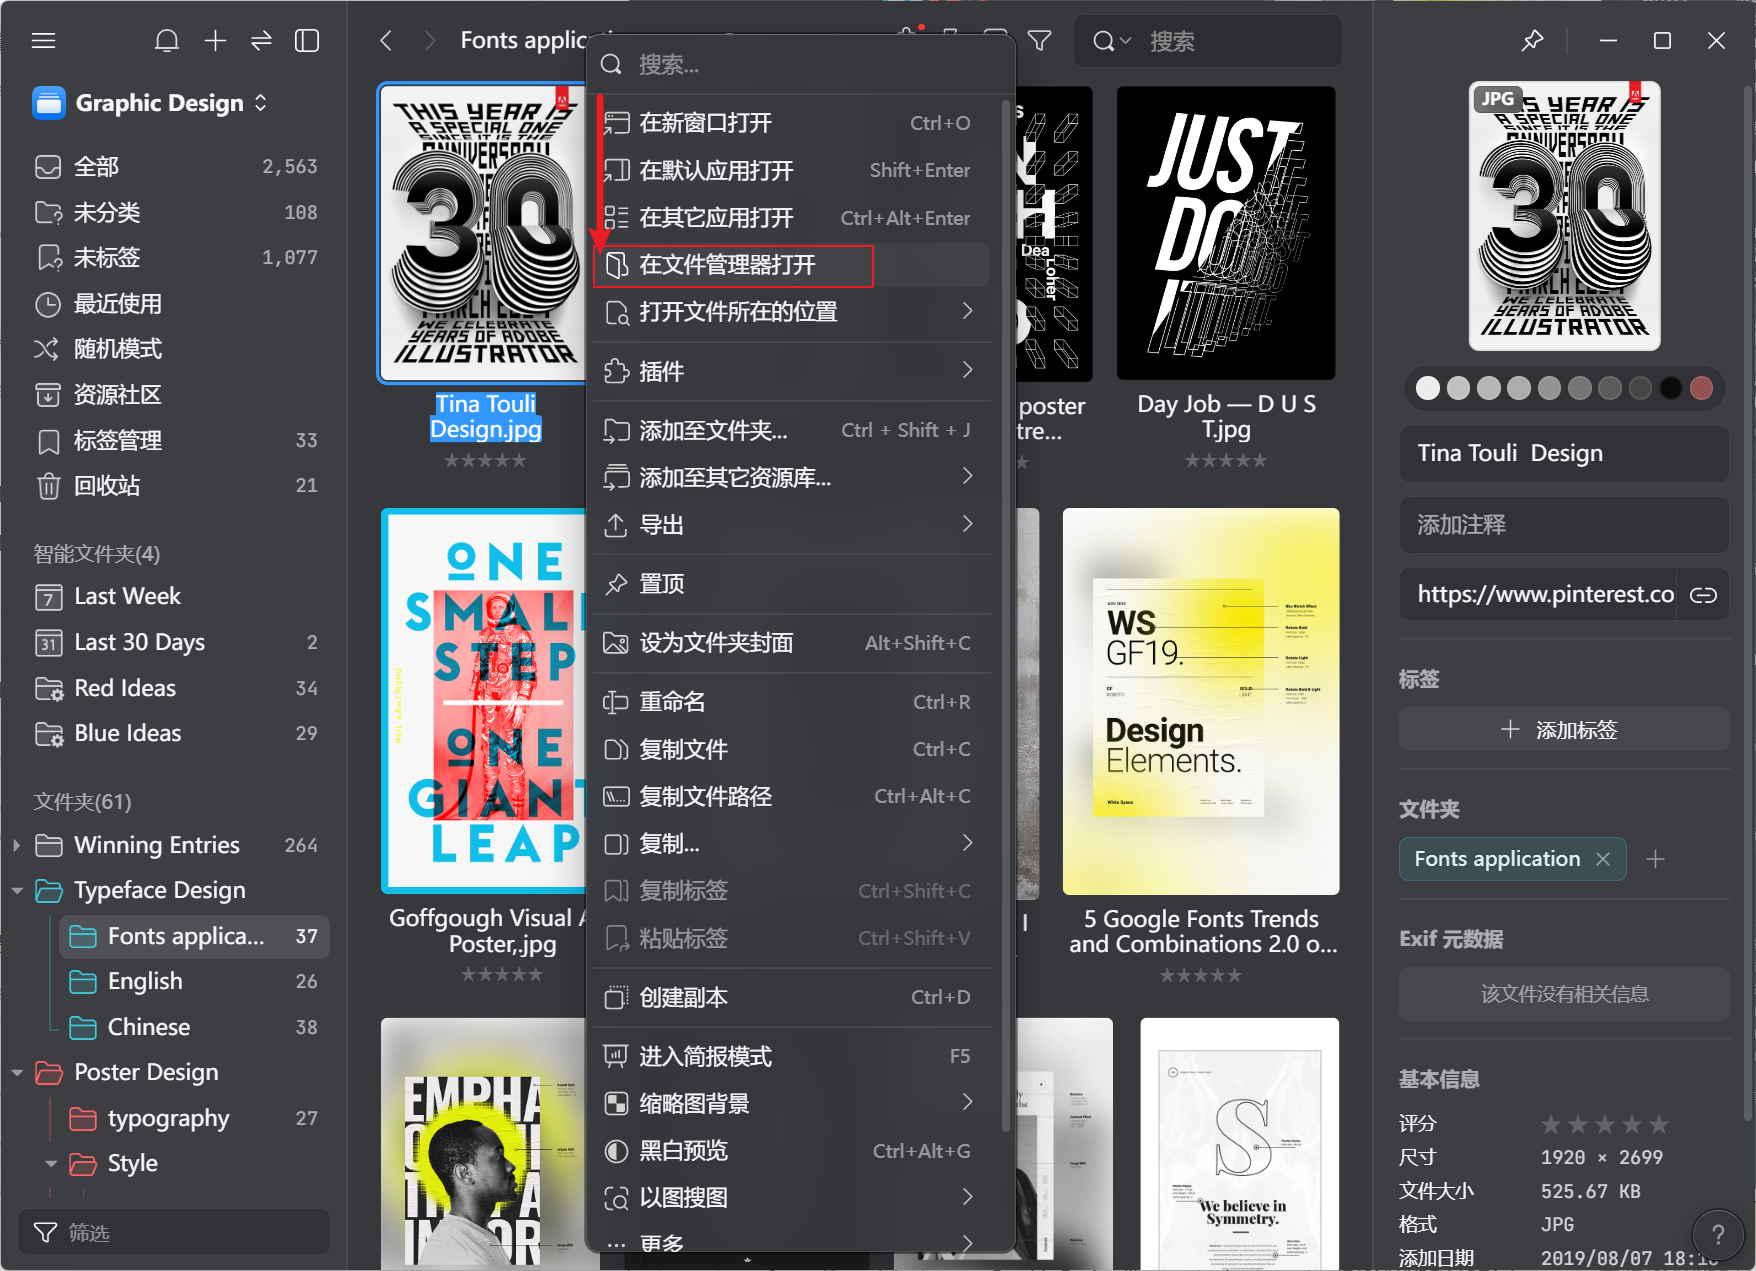
Task: Open the pinterest source link icon
Action: pyautogui.click(x=1703, y=595)
